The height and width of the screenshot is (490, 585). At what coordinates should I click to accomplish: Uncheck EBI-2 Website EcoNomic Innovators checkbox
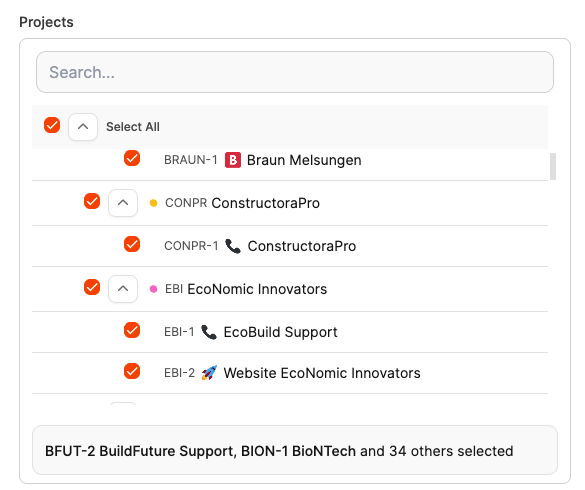(132, 371)
